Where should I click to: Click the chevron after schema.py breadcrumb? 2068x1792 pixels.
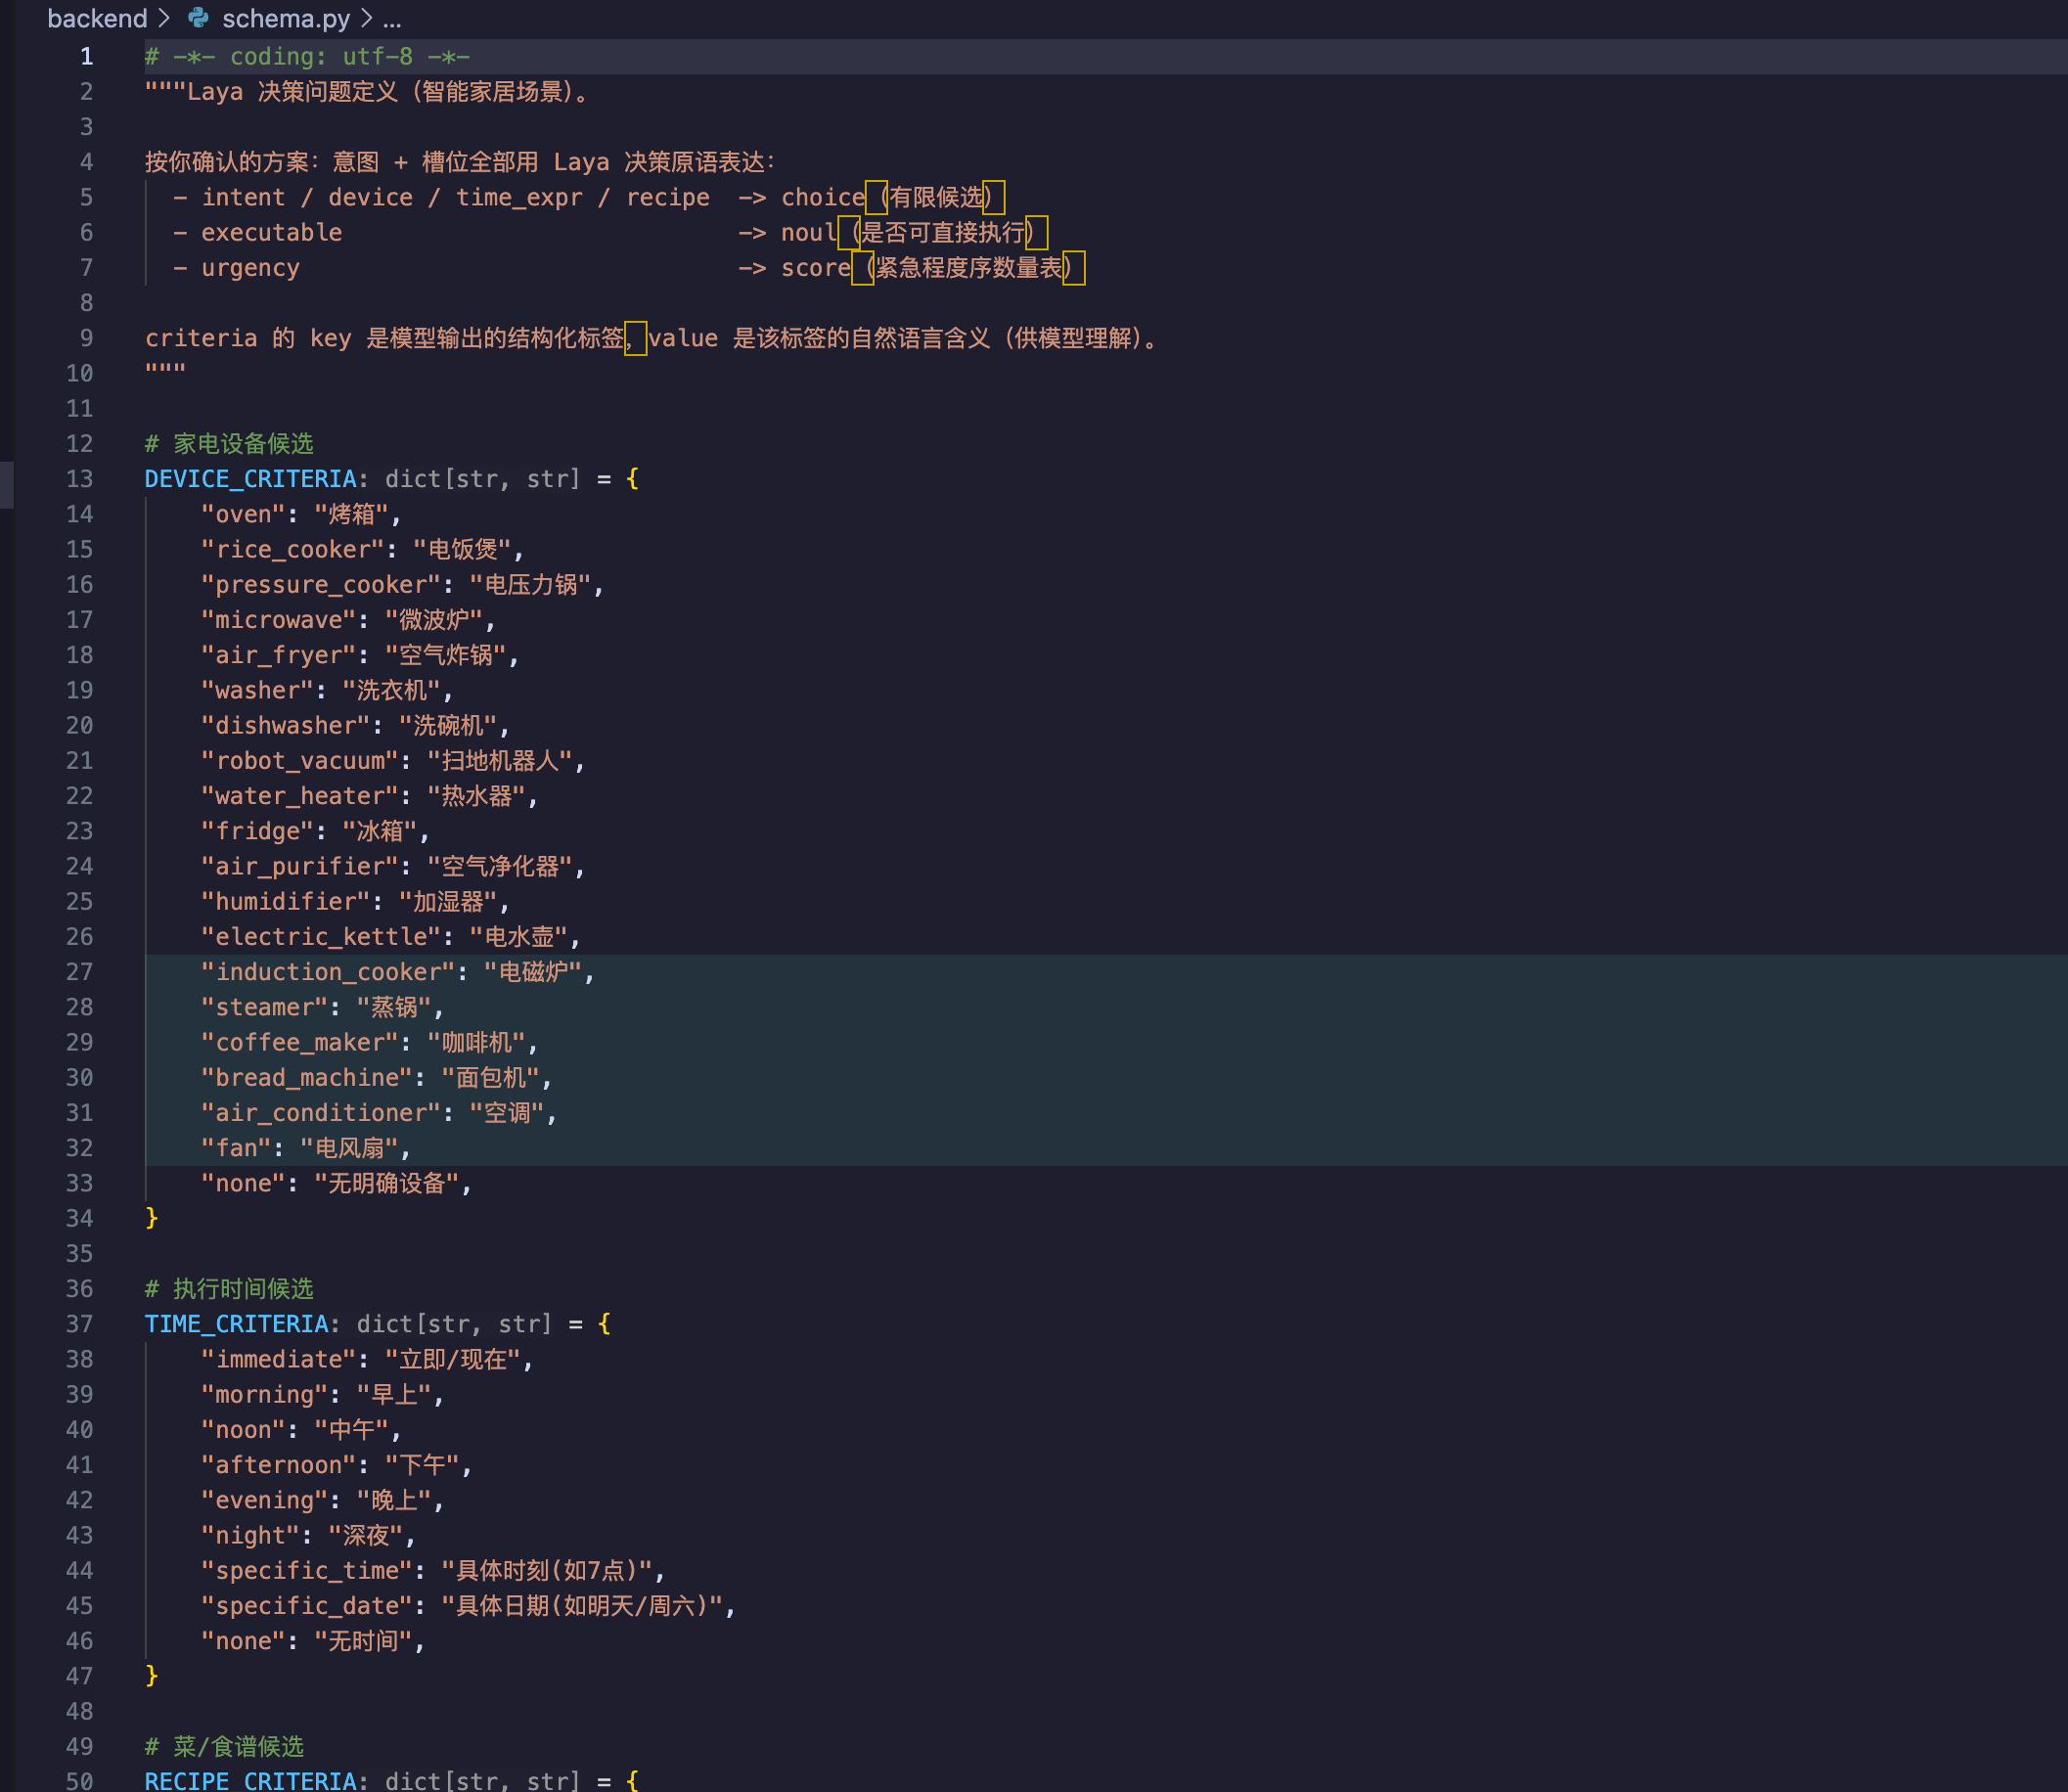pos(366,18)
